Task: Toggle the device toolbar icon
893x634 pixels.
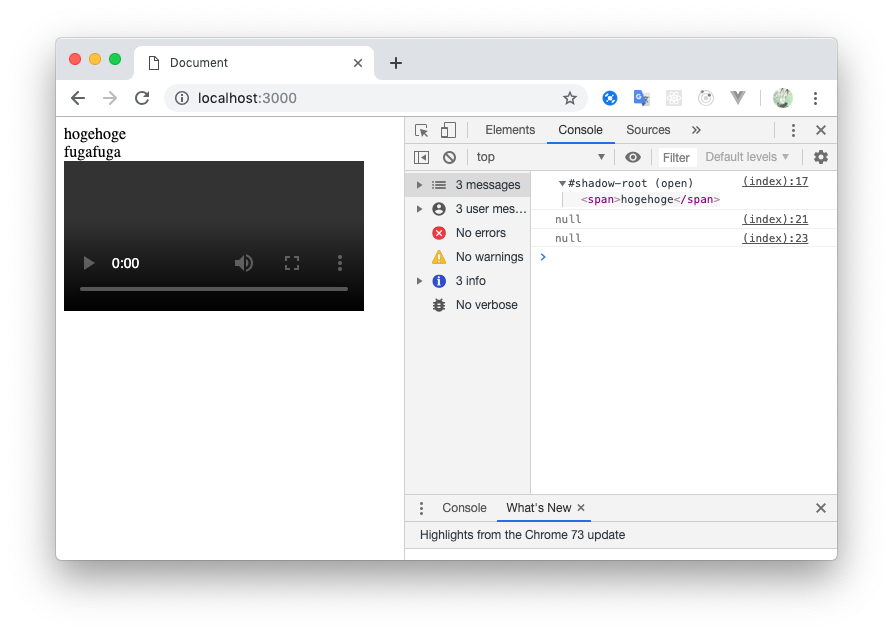Action: 446,131
